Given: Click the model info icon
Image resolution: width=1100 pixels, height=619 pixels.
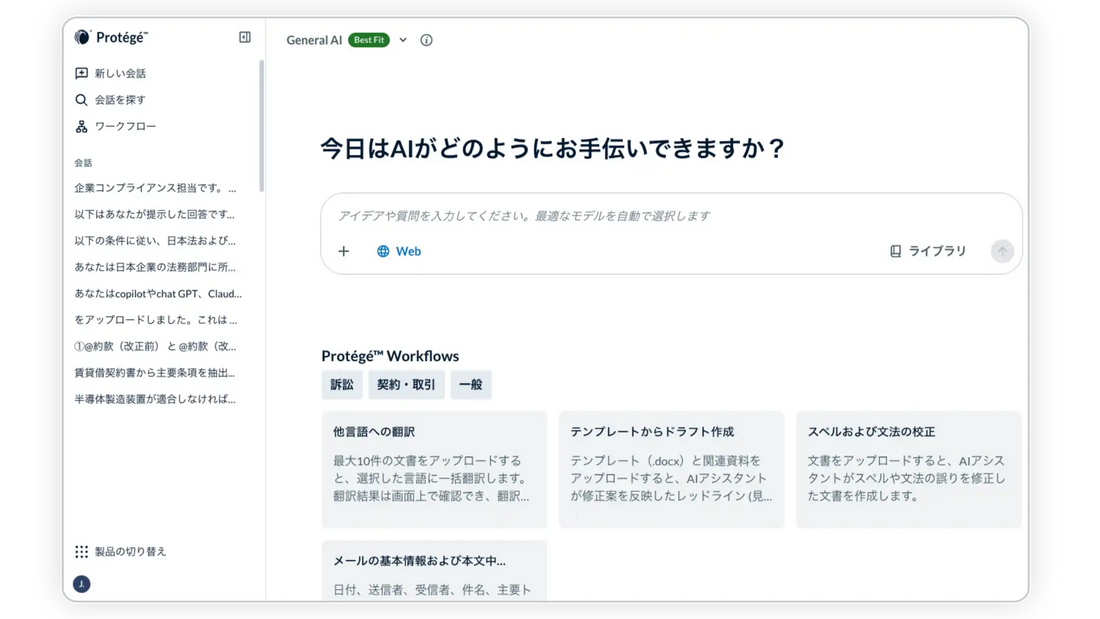Looking at the screenshot, I should tap(427, 40).
